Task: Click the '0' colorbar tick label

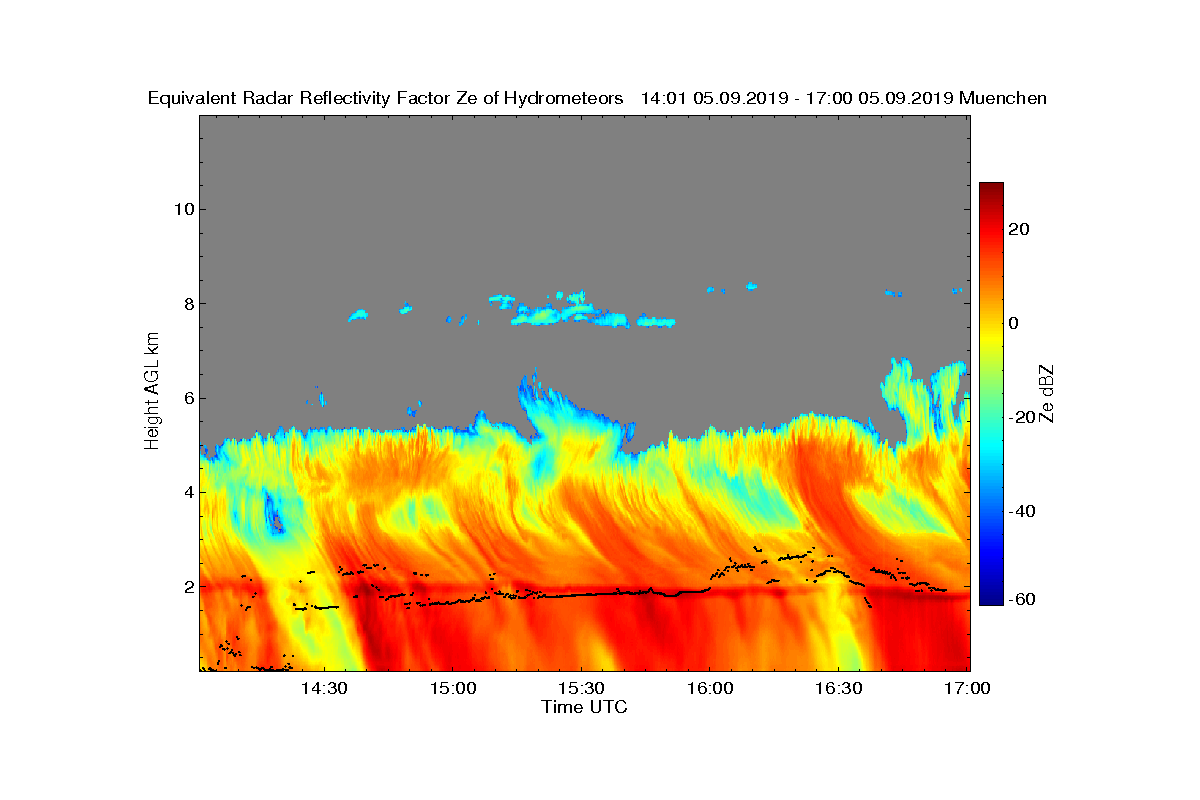Action: pos(1015,323)
